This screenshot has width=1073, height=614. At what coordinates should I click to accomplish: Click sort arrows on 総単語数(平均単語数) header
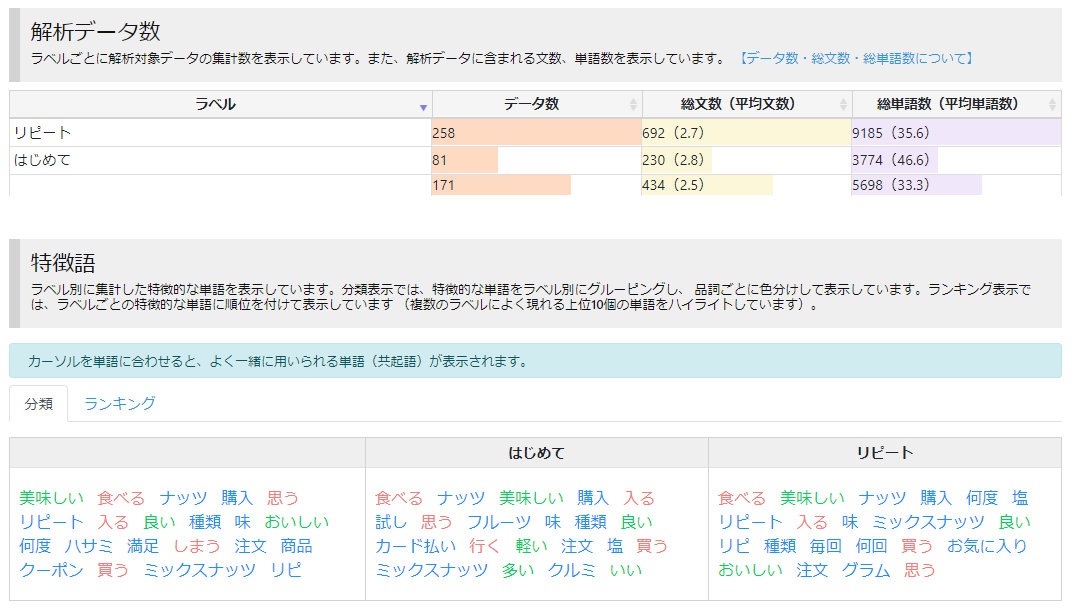pos(1052,105)
